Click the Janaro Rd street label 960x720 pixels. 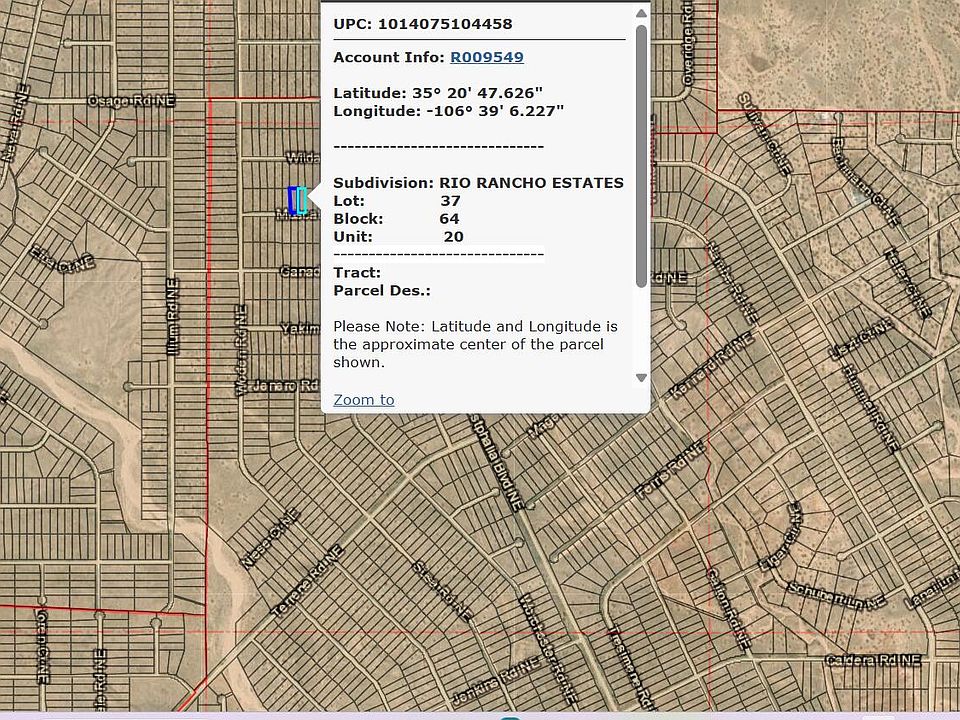click(x=285, y=385)
